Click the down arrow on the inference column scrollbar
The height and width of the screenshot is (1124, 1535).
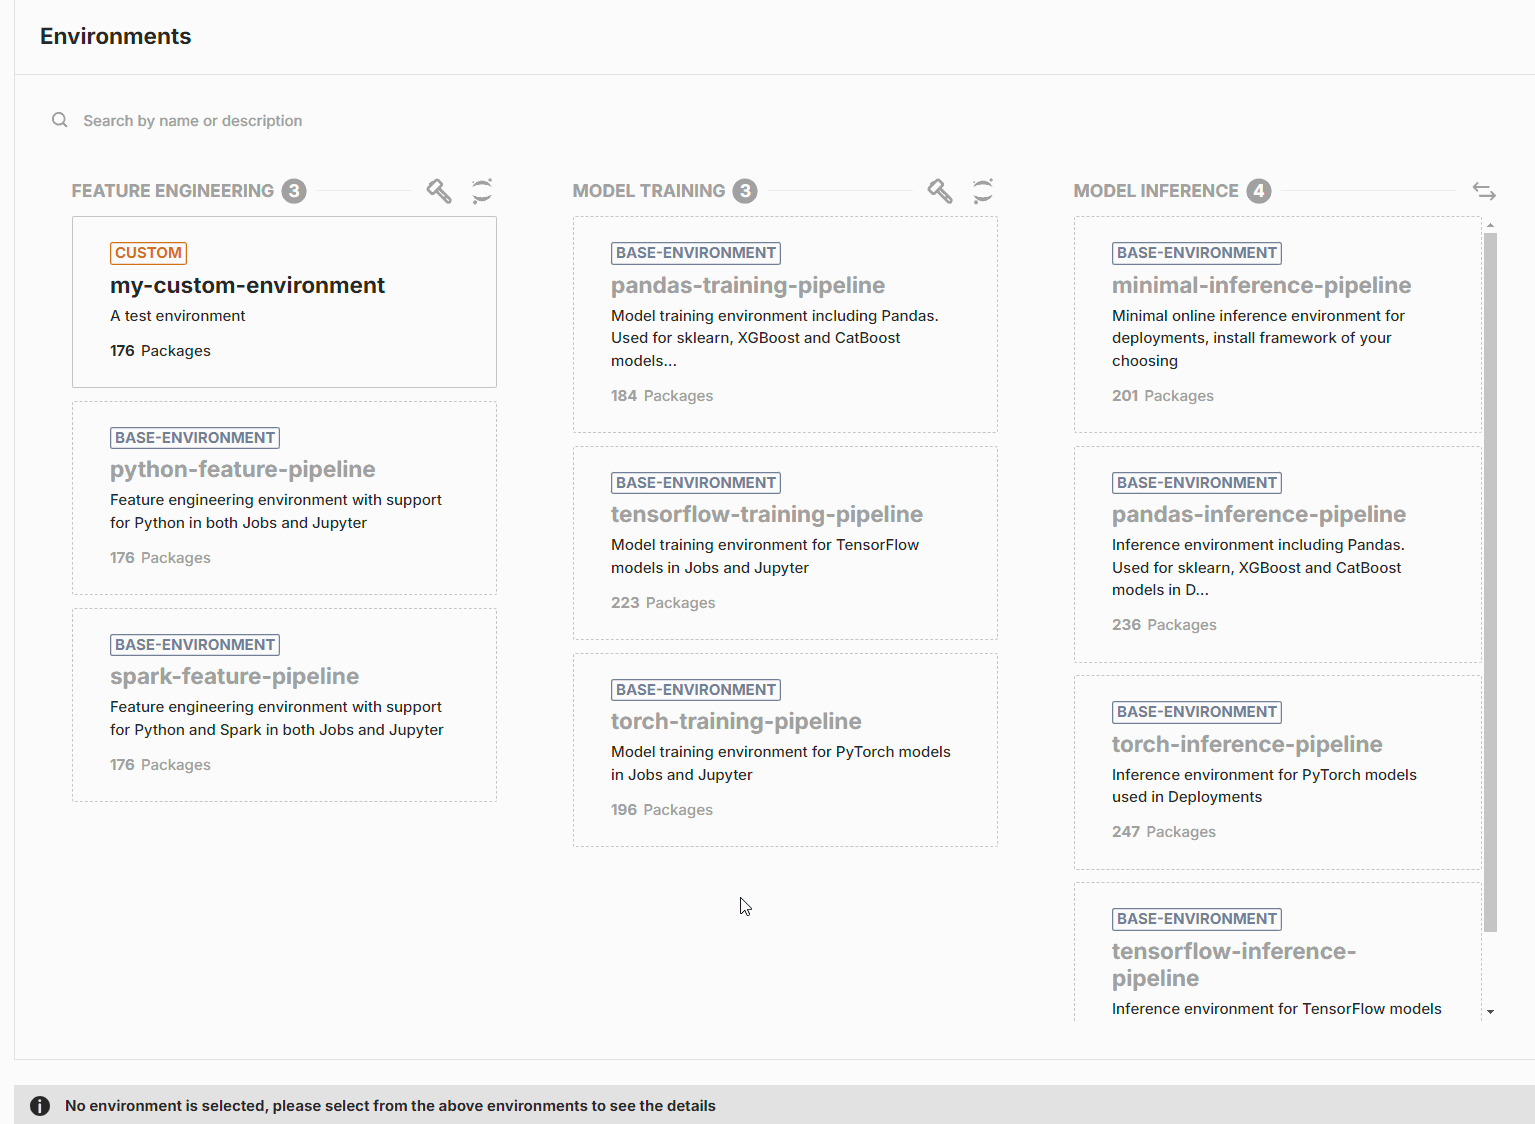pyautogui.click(x=1490, y=1010)
